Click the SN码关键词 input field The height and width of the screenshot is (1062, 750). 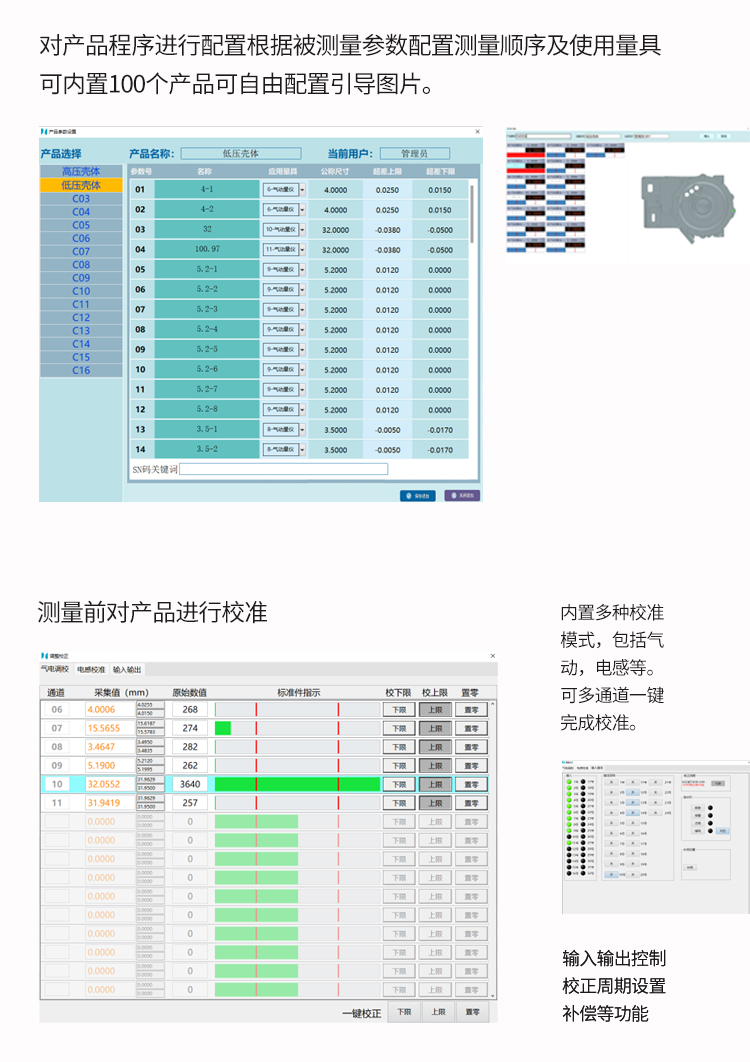(x=283, y=469)
